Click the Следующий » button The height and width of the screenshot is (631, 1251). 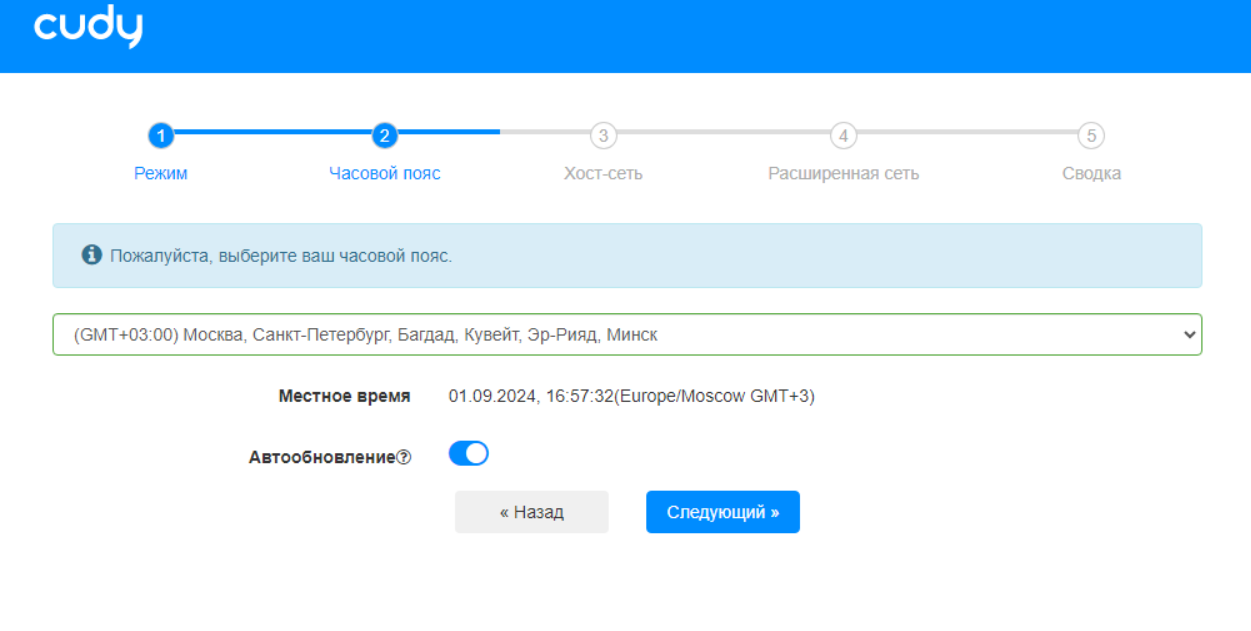pyautogui.click(x=723, y=512)
